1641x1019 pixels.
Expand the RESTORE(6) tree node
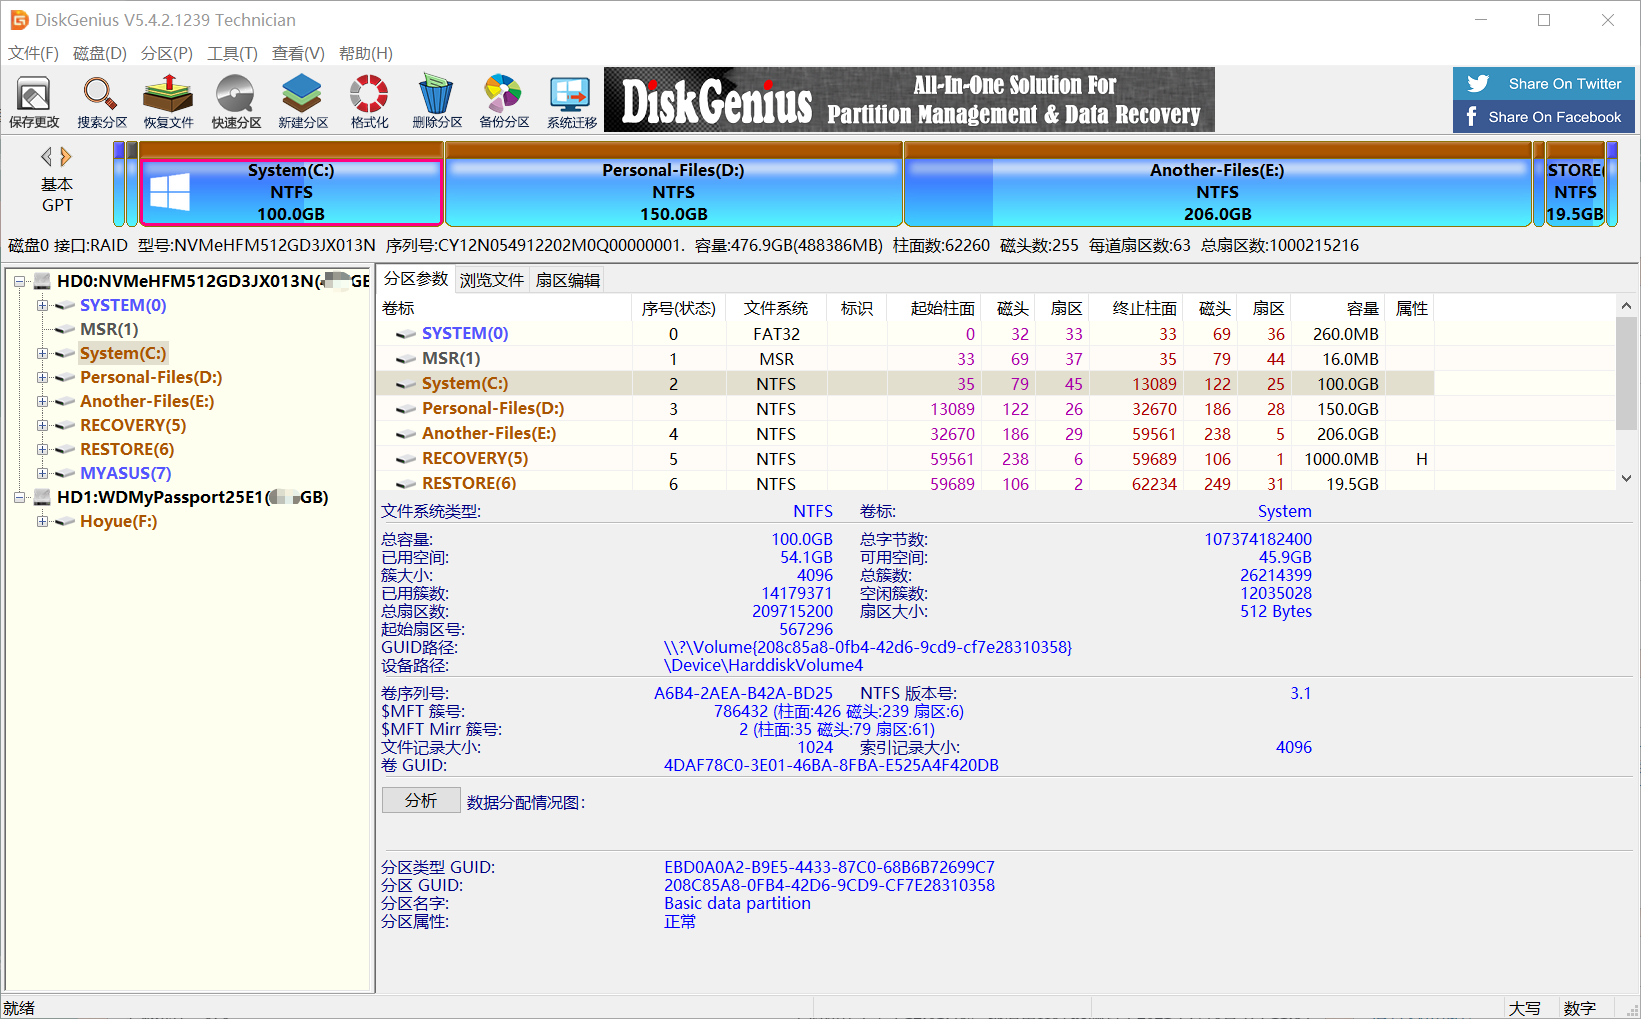[x=42, y=449]
